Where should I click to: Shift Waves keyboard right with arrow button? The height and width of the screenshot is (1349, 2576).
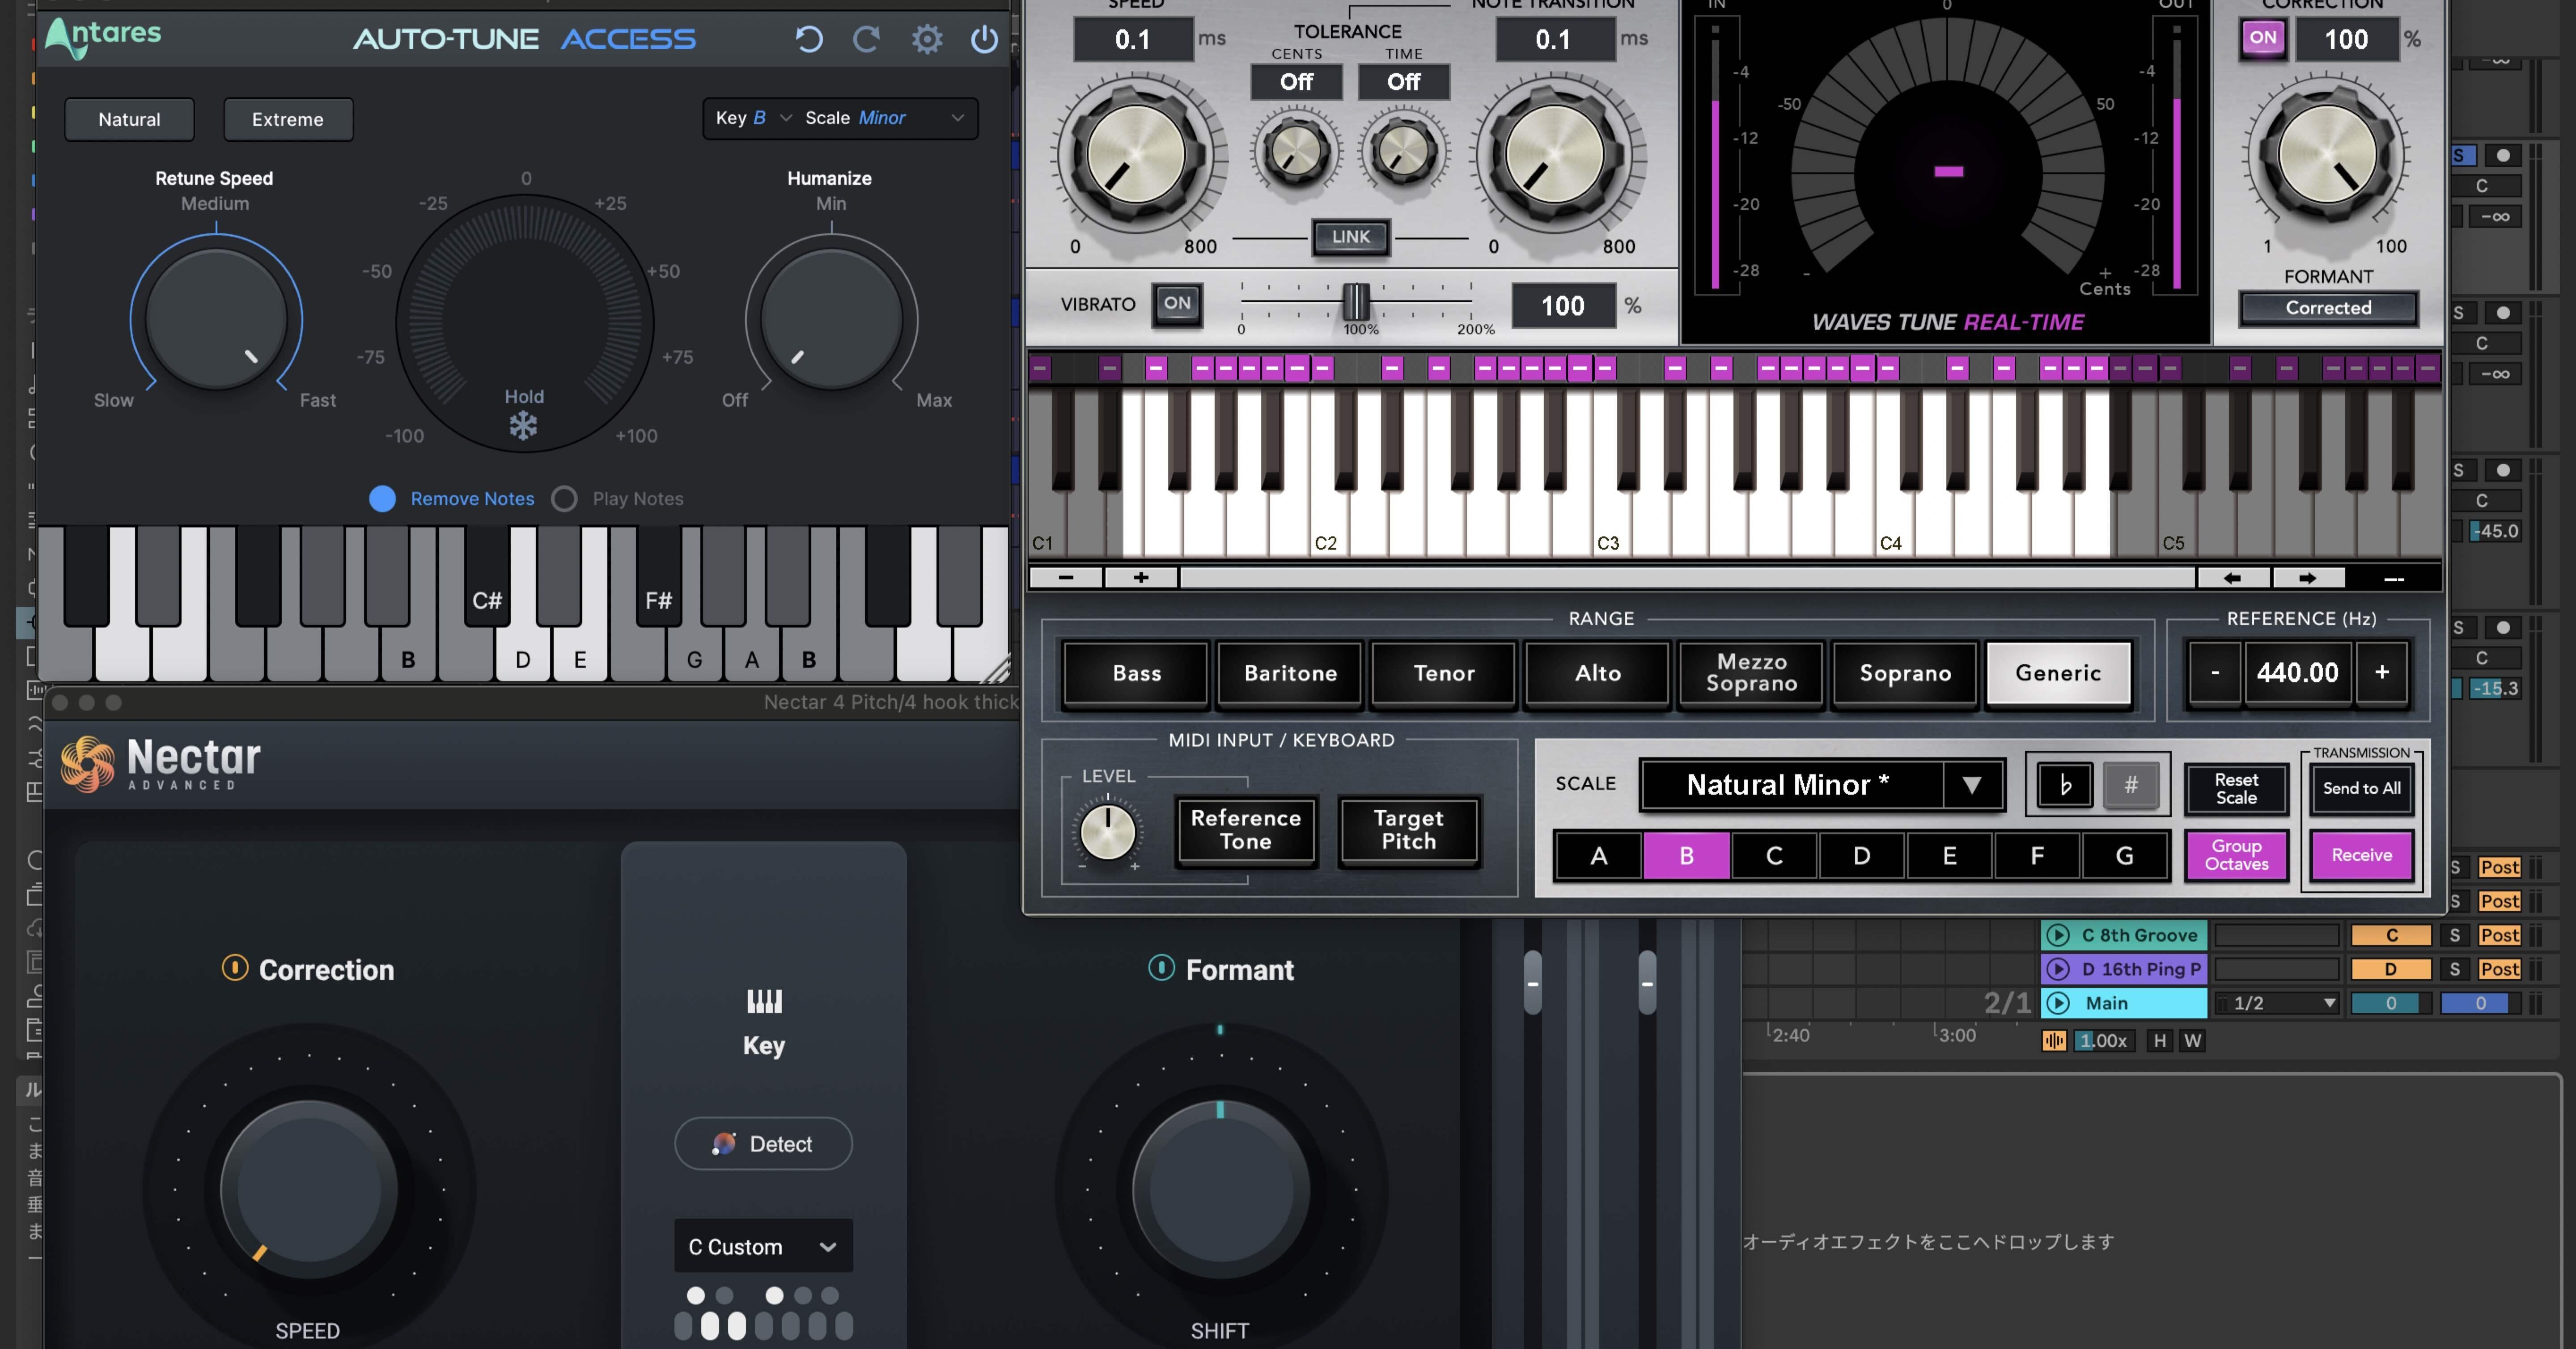point(2308,578)
